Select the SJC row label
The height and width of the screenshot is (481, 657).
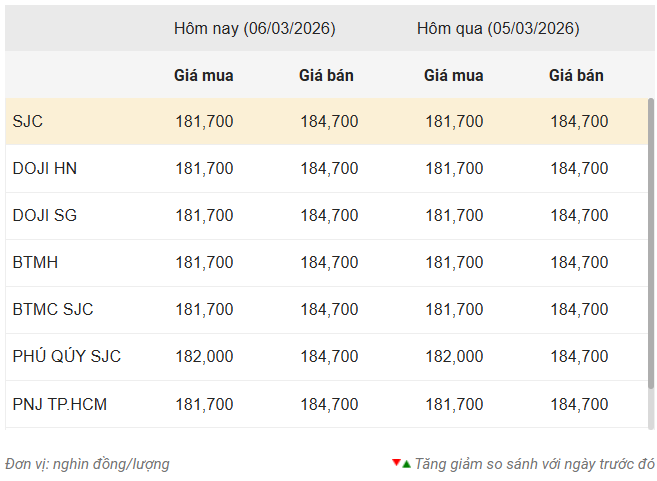click(x=28, y=122)
